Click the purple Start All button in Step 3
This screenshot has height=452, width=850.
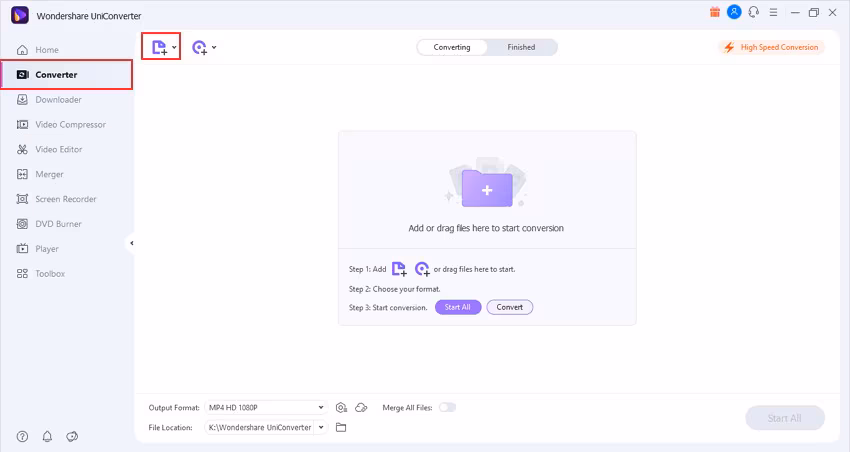click(458, 307)
